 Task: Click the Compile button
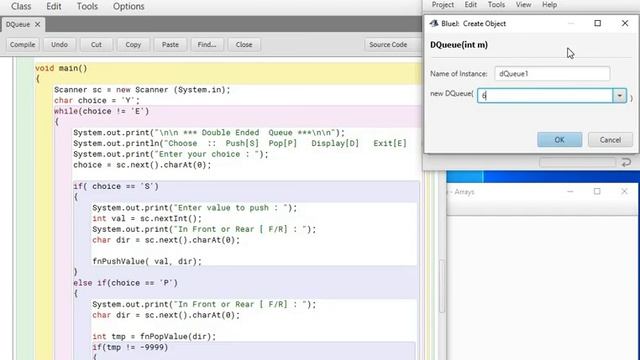tap(22, 44)
